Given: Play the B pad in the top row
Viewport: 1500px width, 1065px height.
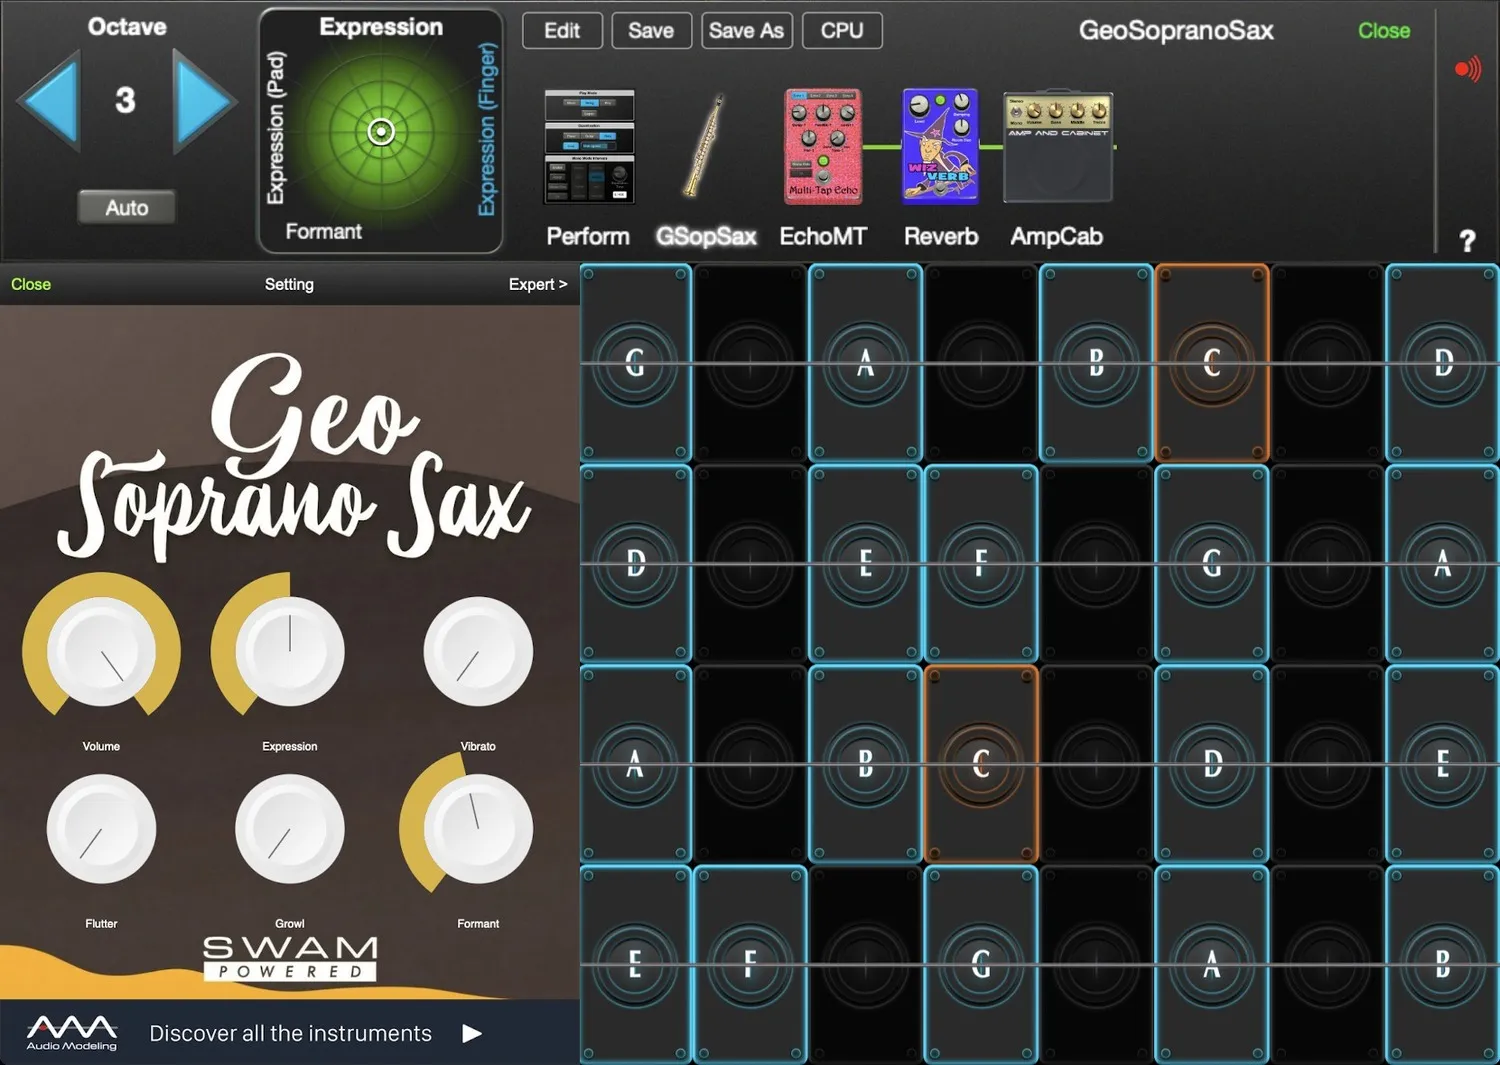Looking at the screenshot, I should click(1096, 363).
